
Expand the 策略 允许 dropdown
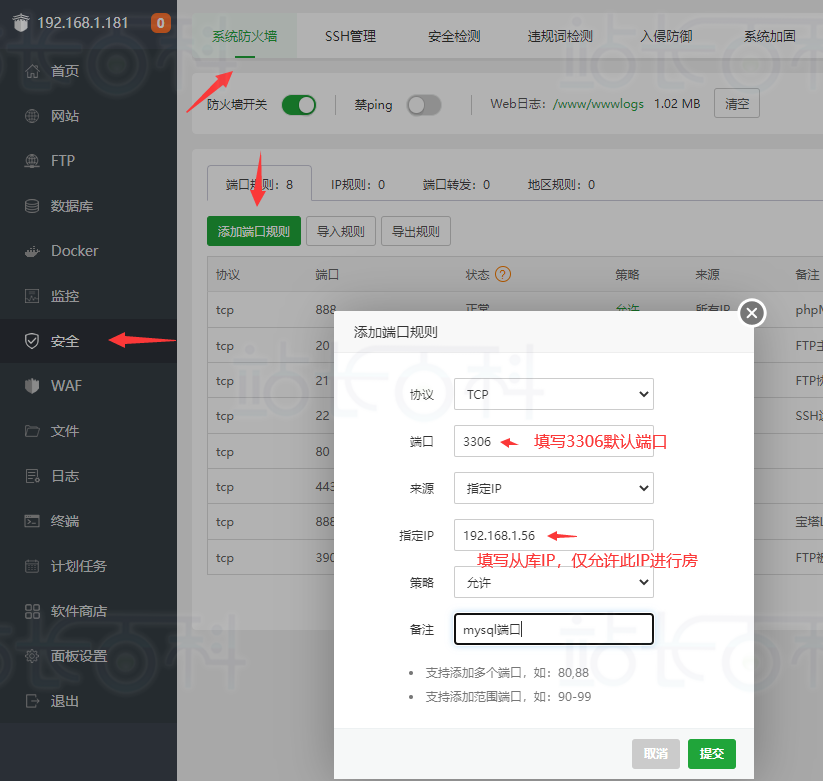(x=553, y=582)
